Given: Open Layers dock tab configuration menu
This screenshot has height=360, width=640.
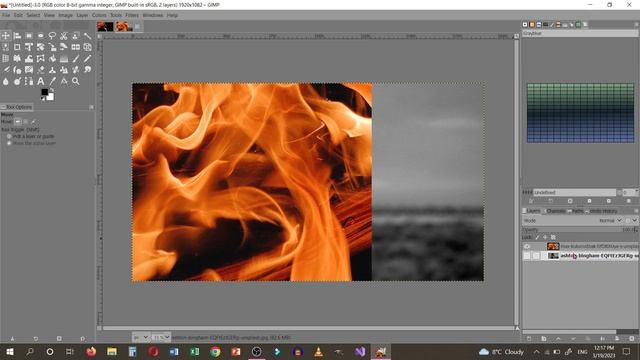Looking at the screenshot, I should coord(636,211).
